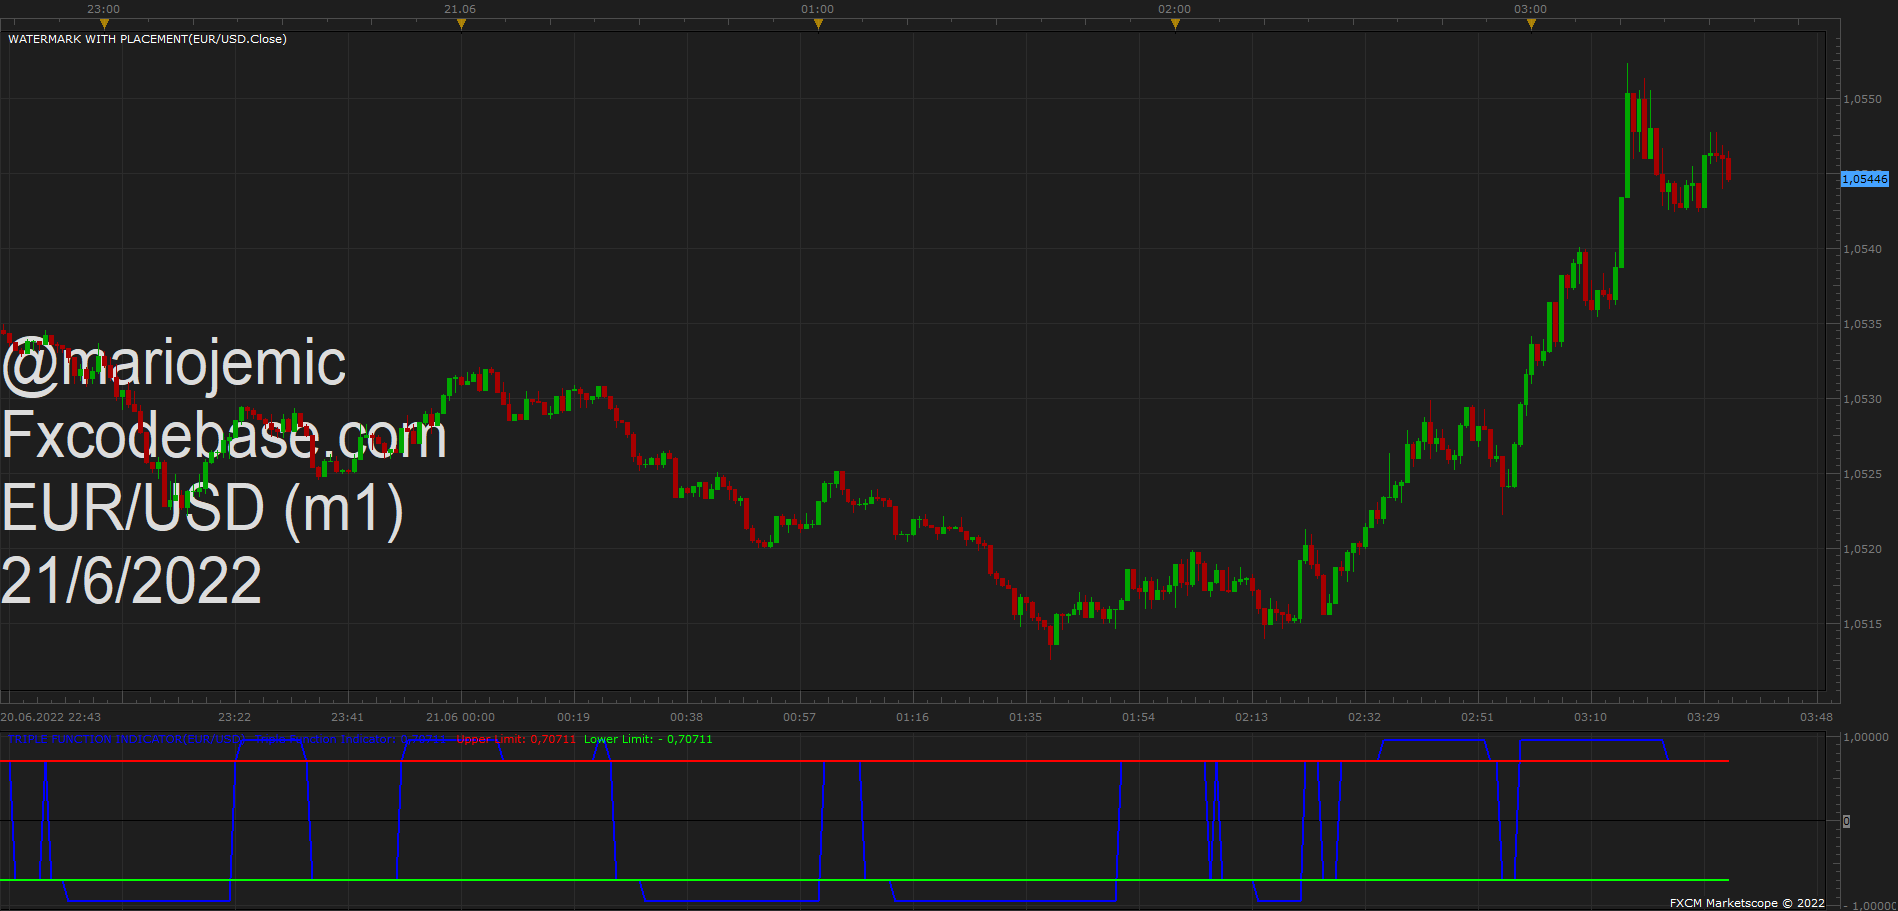Click the highlighted 0 marker on indicator axis
This screenshot has width=1898, height=911.
(x=1846, y=821)
